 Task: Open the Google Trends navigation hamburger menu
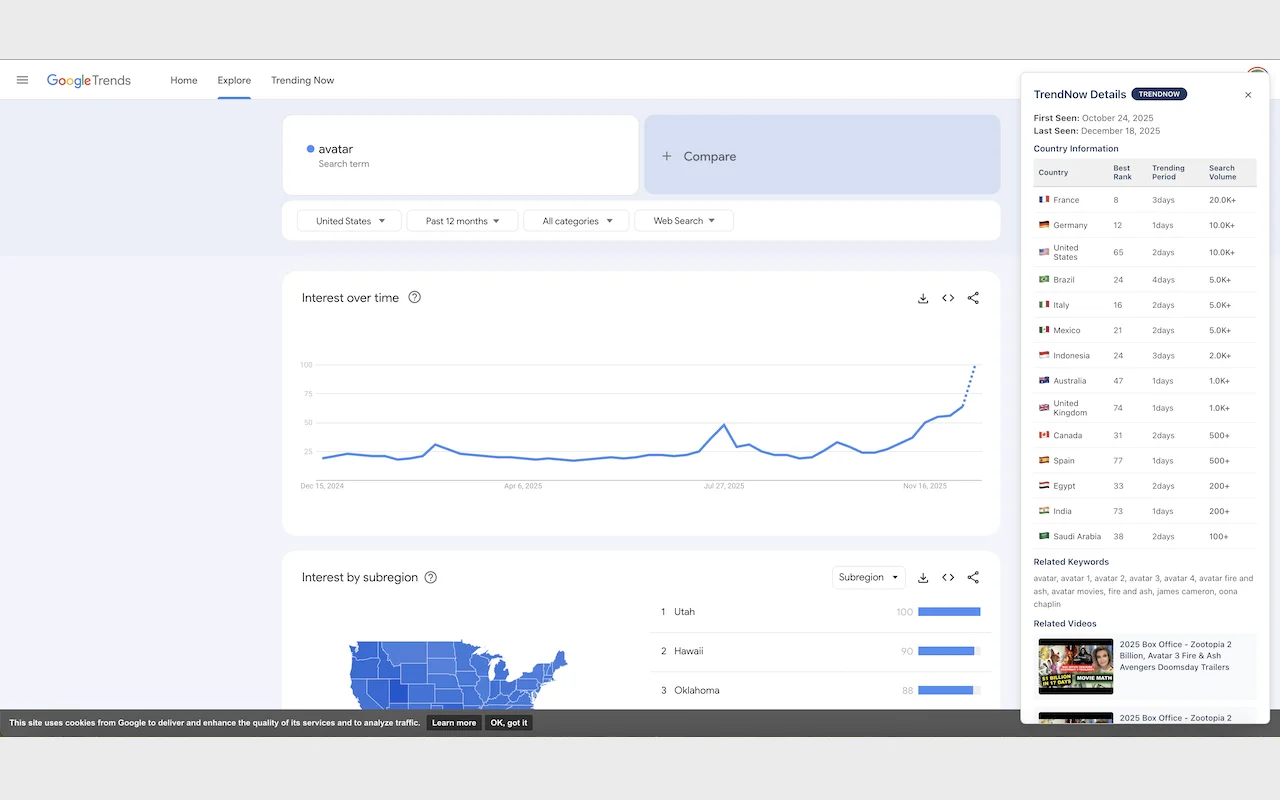(x=22, y=80)
